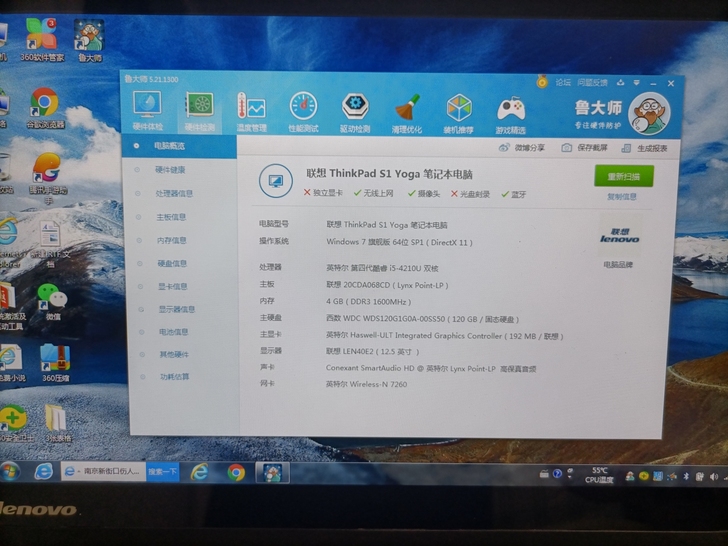
Task: Select the 硬件检测 hardware detection icon
Action: (200, 111)
